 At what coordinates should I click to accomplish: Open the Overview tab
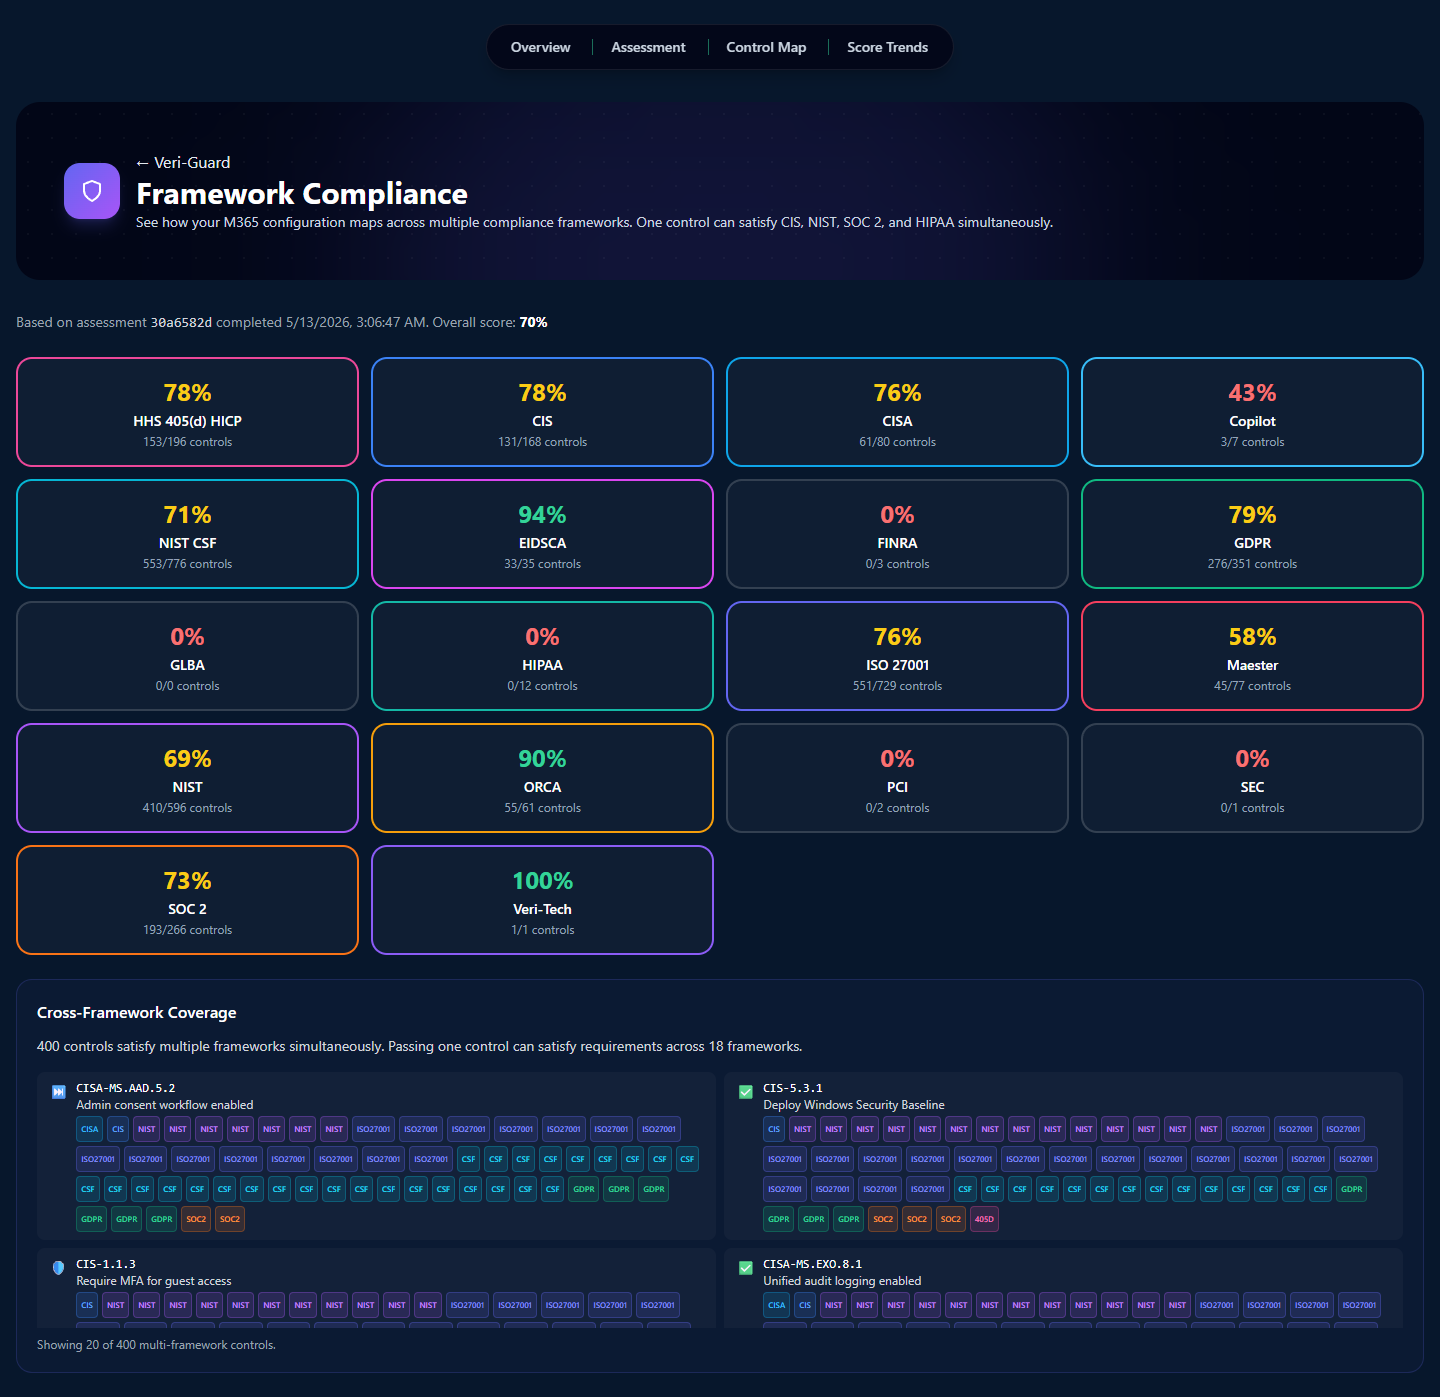point(540,47)
